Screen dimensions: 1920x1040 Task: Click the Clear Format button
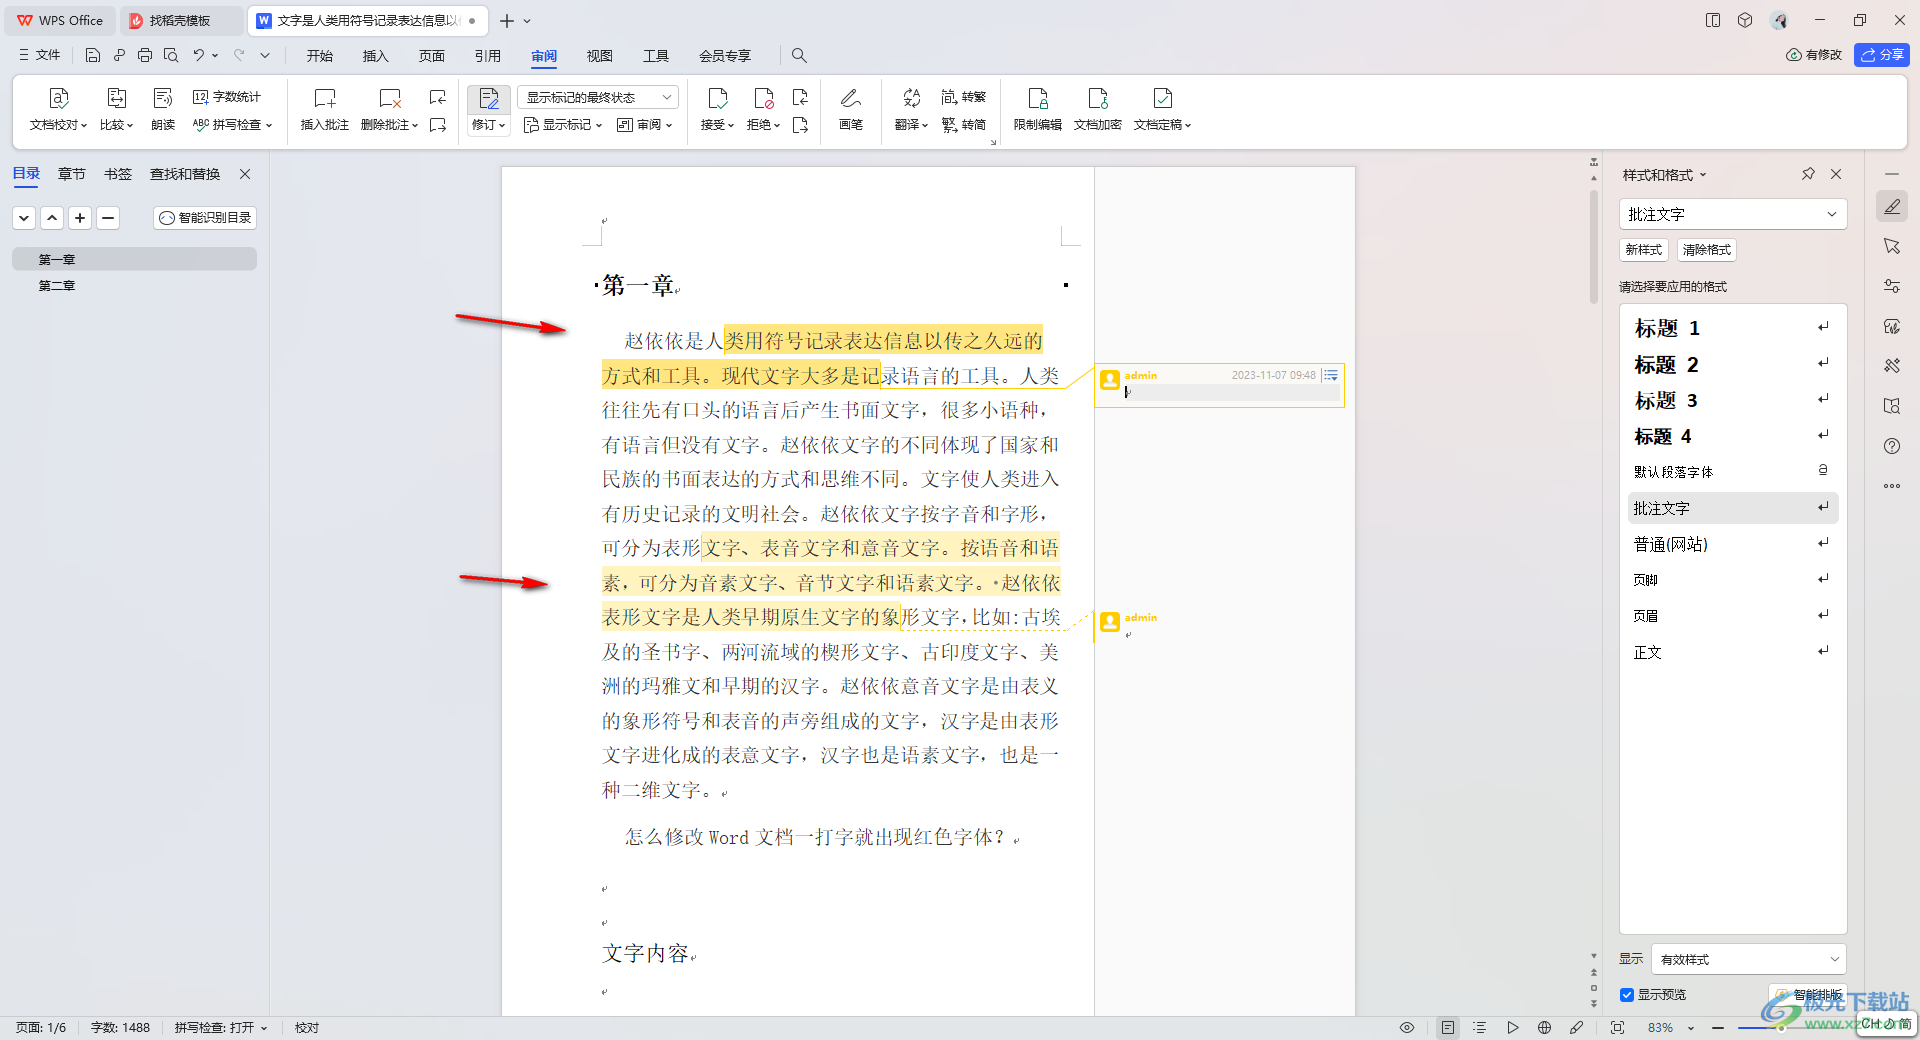[1706, 250]
